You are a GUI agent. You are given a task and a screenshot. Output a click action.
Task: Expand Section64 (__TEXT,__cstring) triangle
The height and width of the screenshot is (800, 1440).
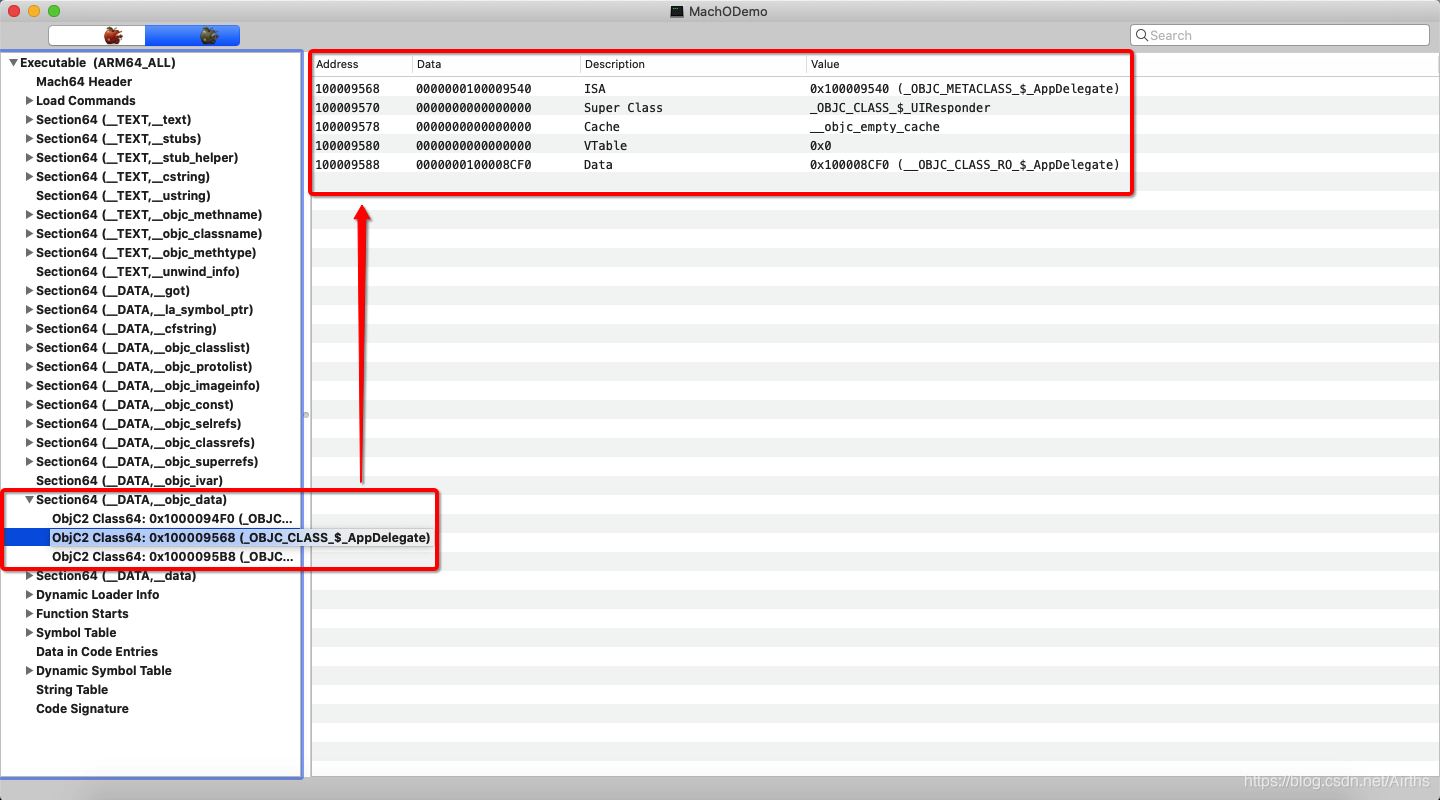point(29,177)
